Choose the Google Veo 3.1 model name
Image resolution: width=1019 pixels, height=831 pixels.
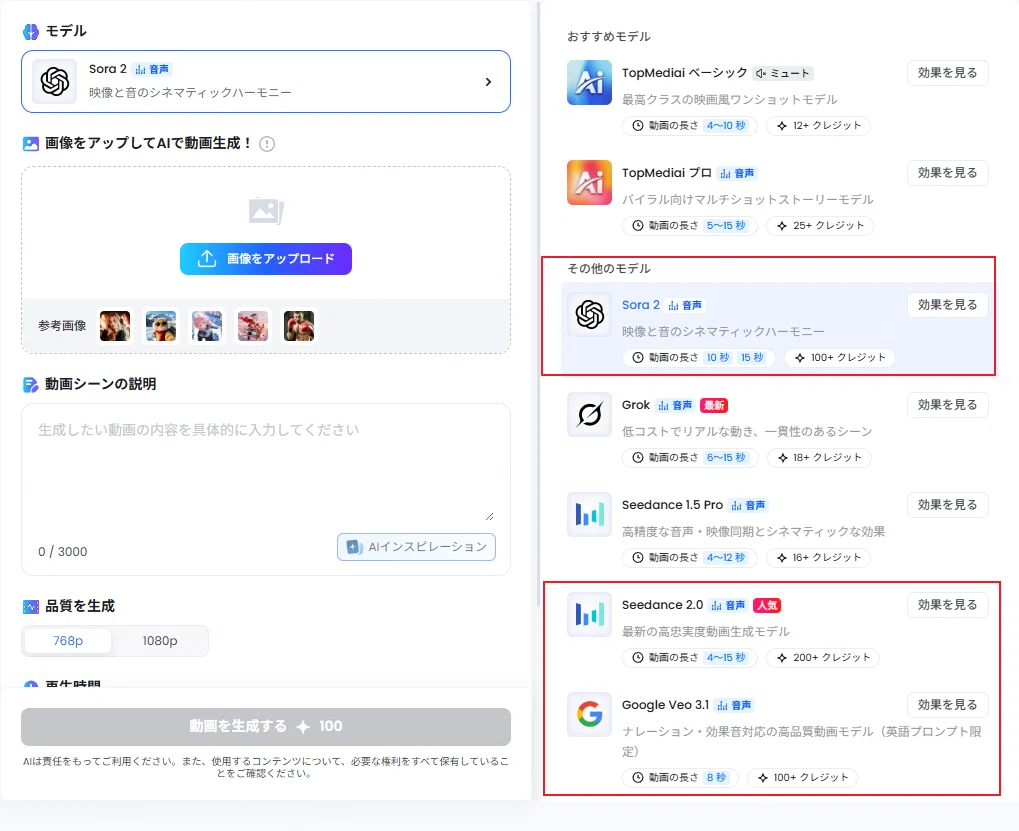coord(665,705)
